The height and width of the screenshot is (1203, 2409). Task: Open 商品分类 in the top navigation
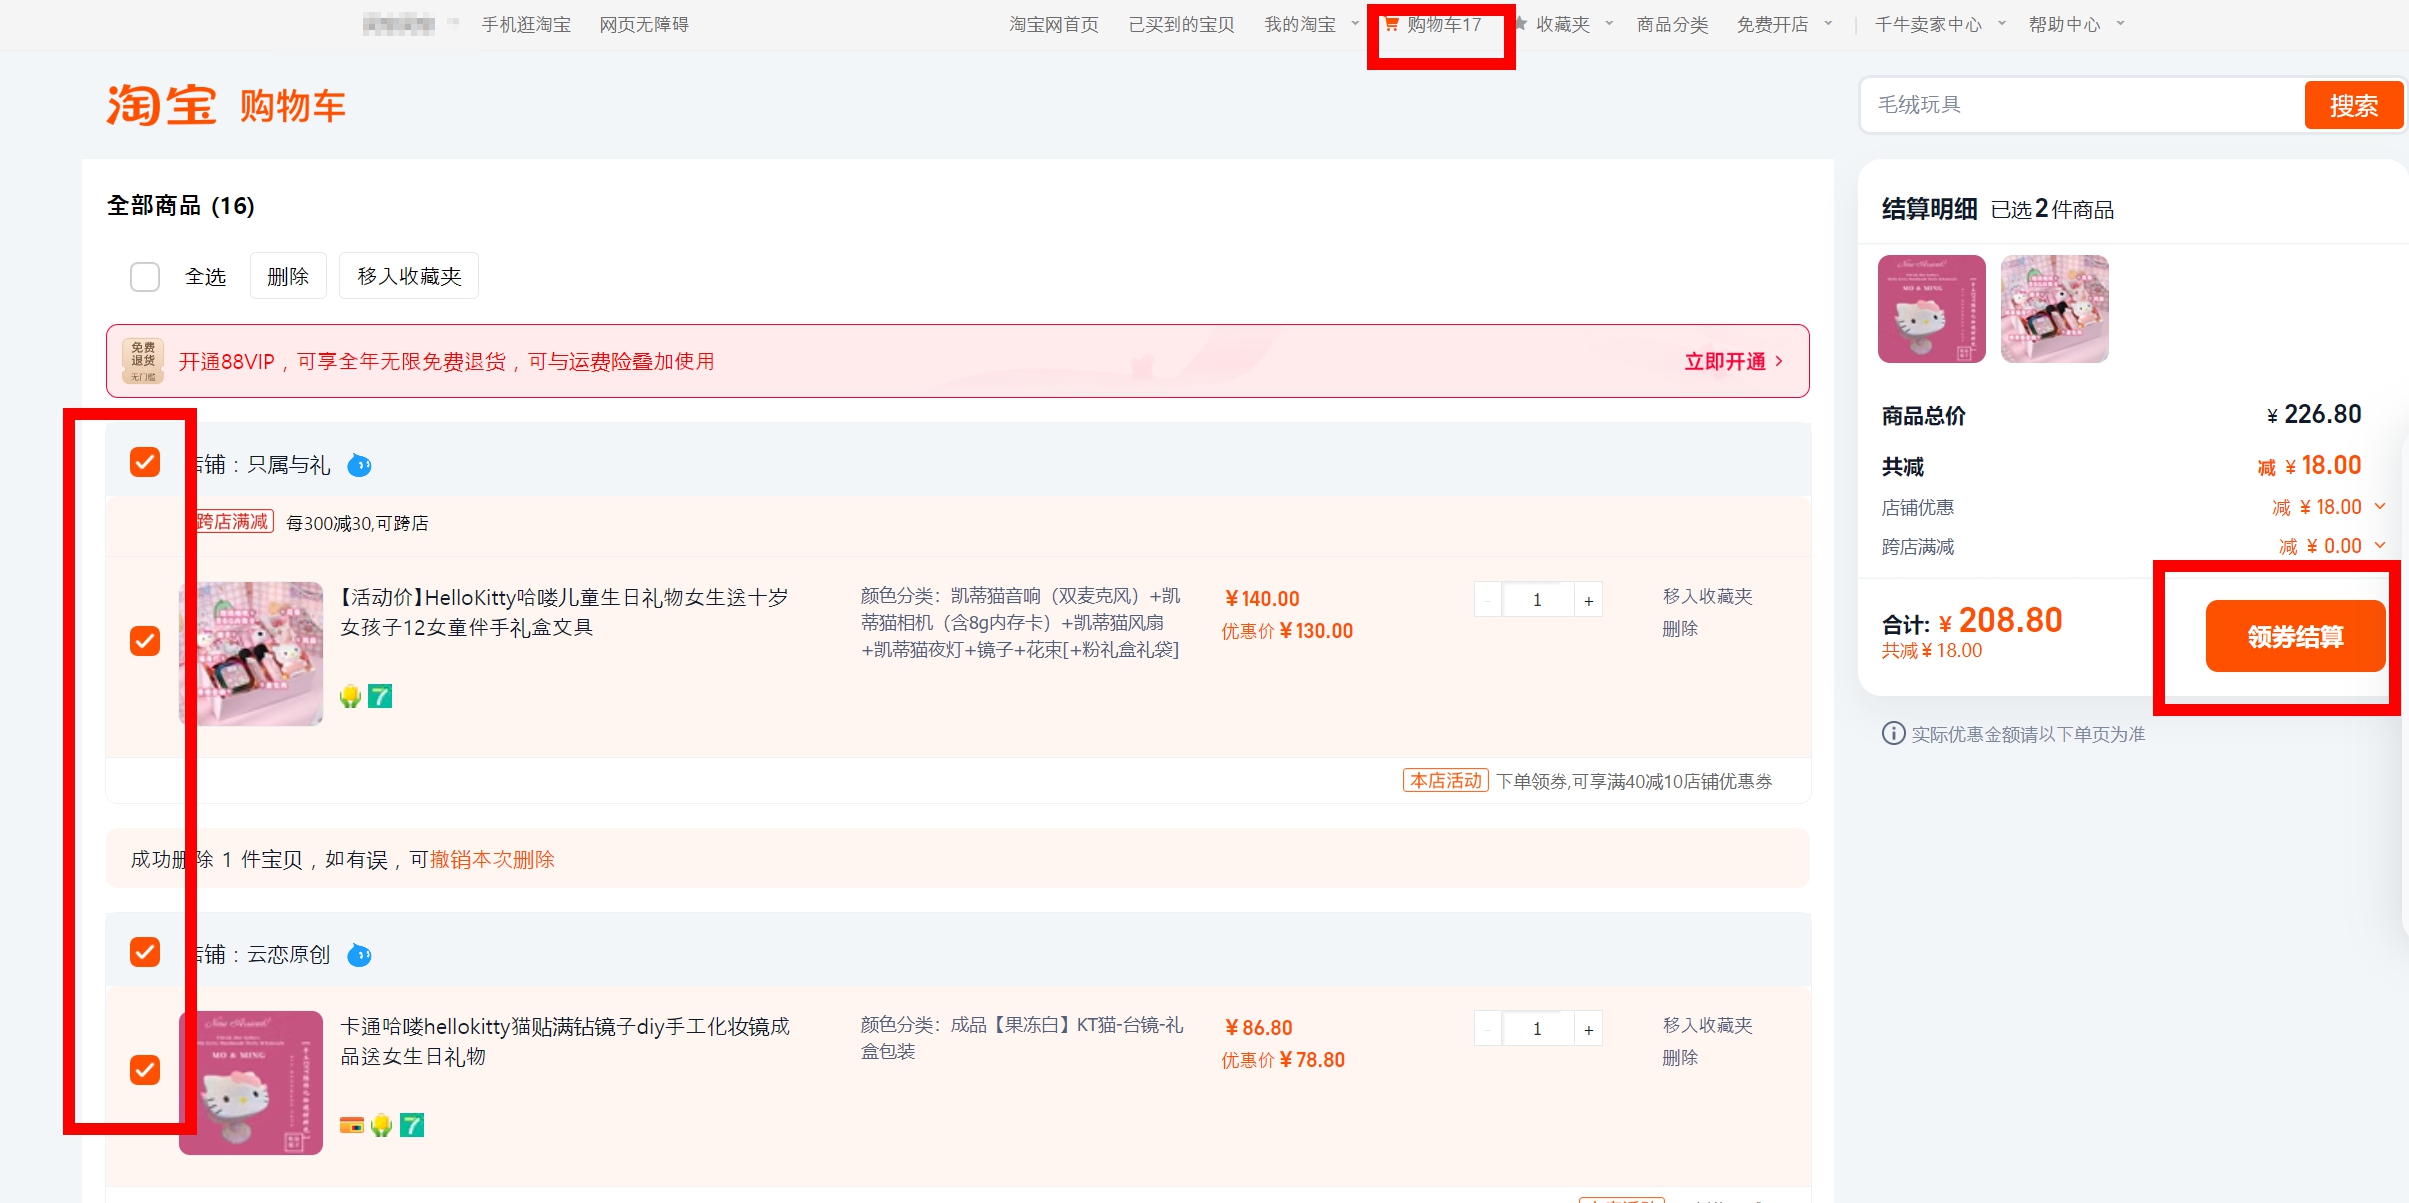[1672, 24]
